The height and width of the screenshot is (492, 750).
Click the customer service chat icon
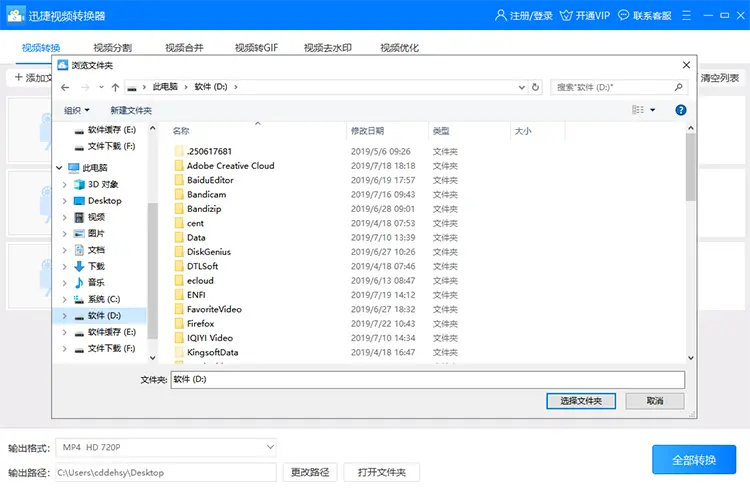click(x=623, y=15)
